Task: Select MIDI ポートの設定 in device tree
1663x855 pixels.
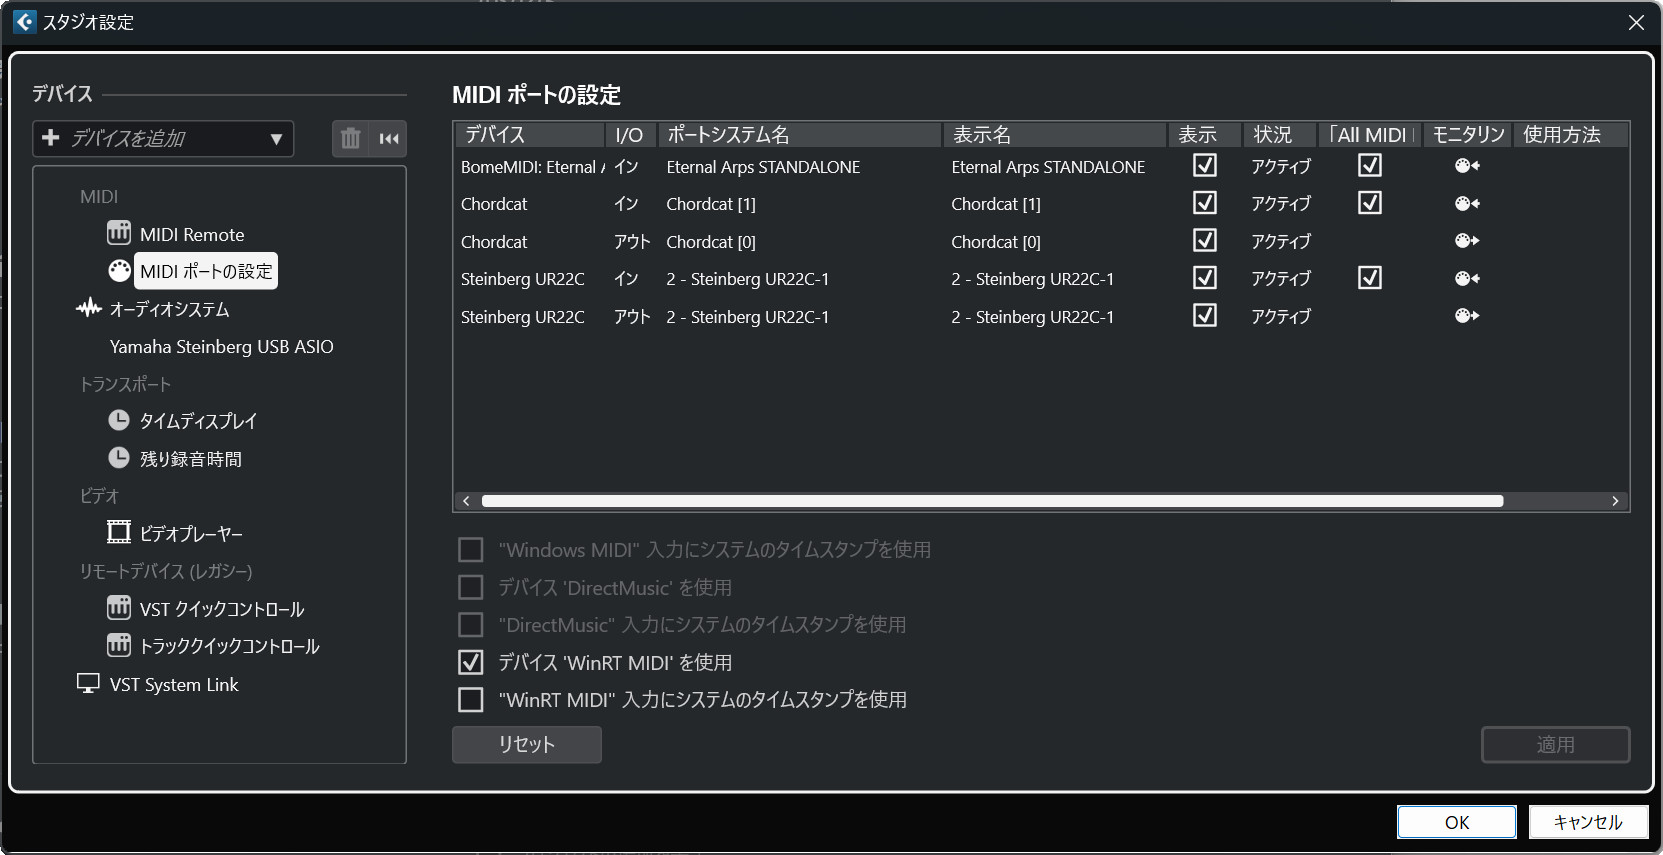Action: click(206, 271)
